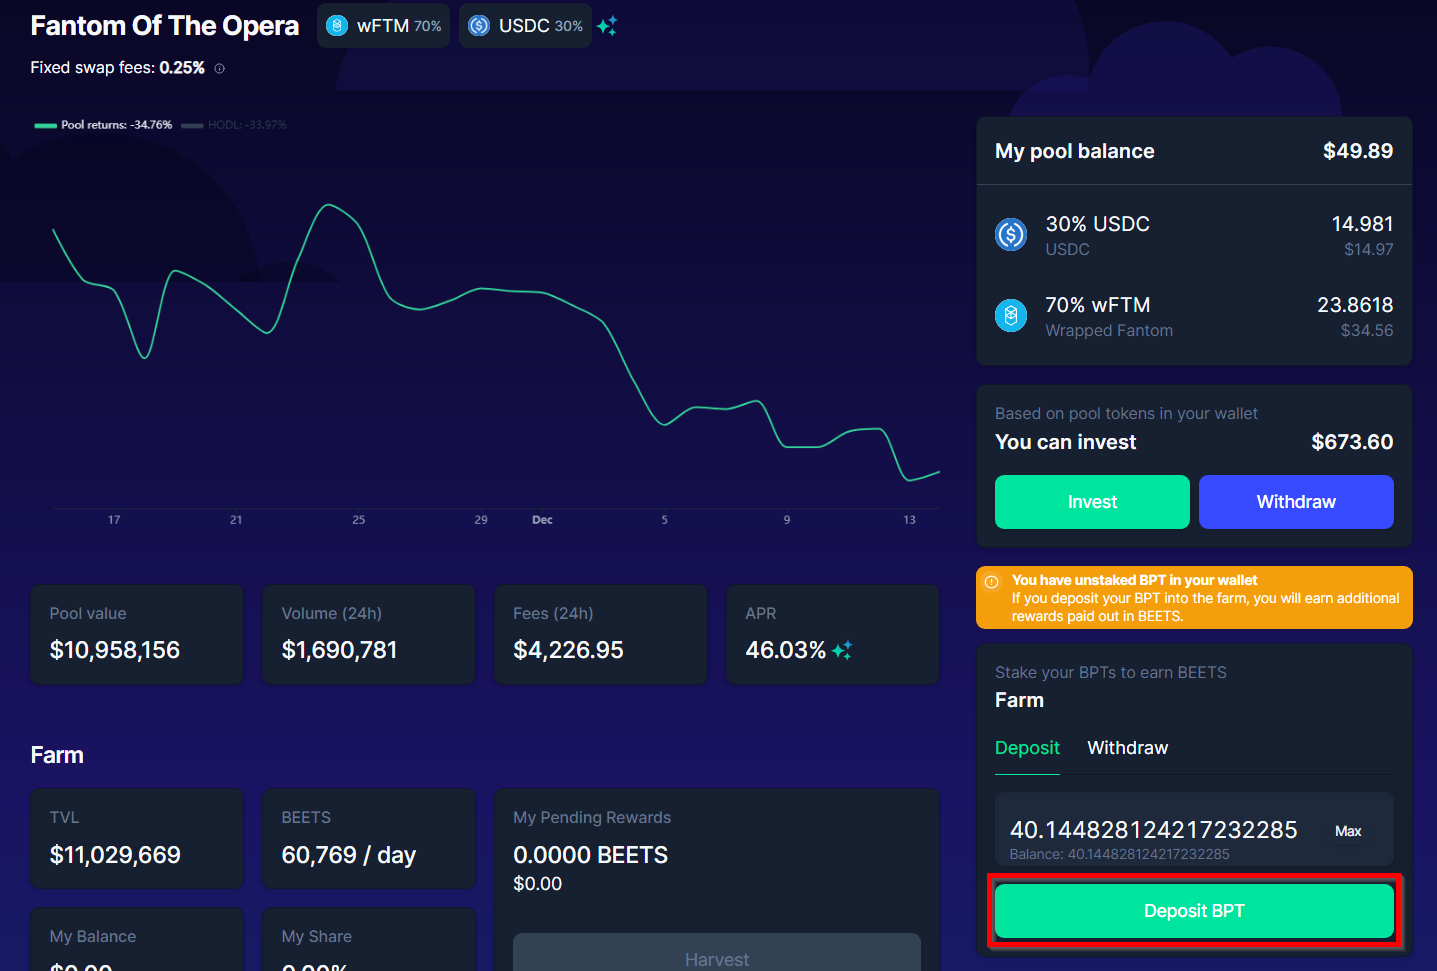1437x971 pixels.
Task: Click the You can invest $673.60 amount
Action: coord(1352,442)
